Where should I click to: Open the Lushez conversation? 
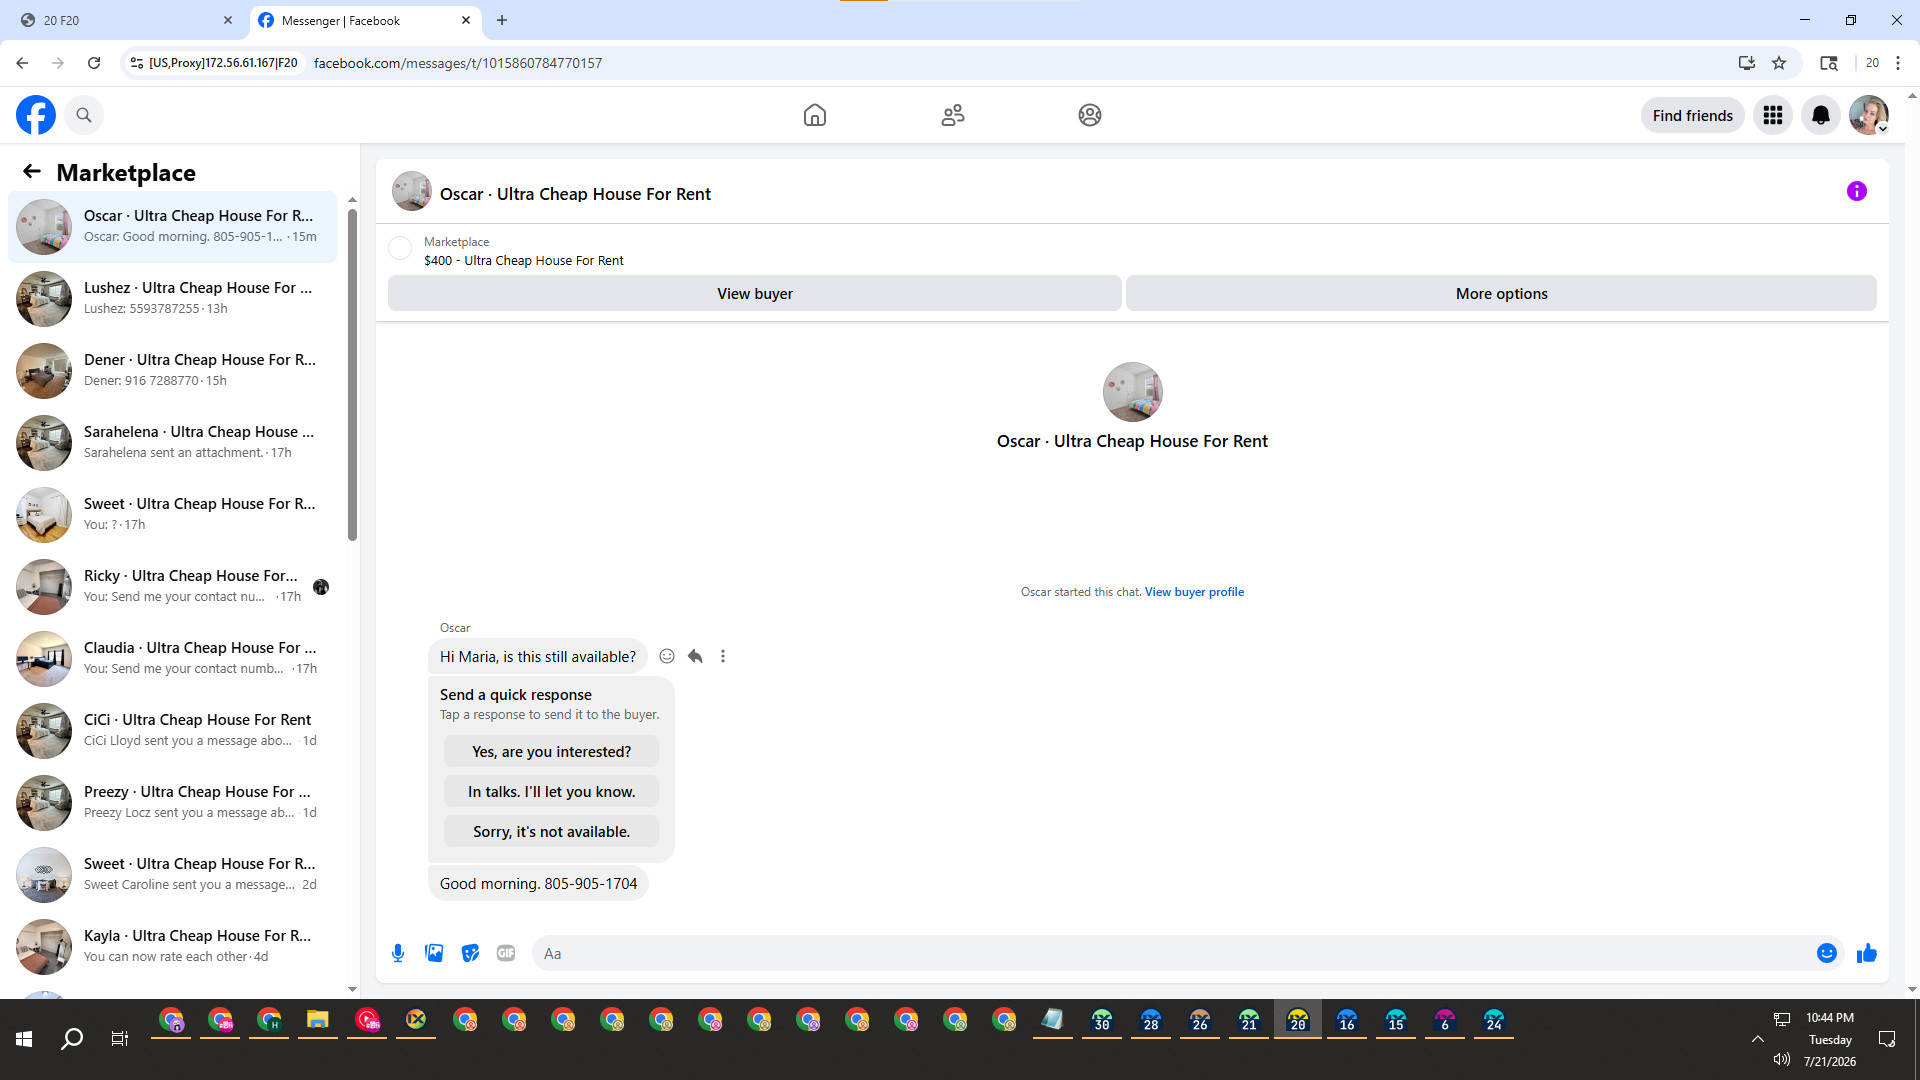click(173, 299)
